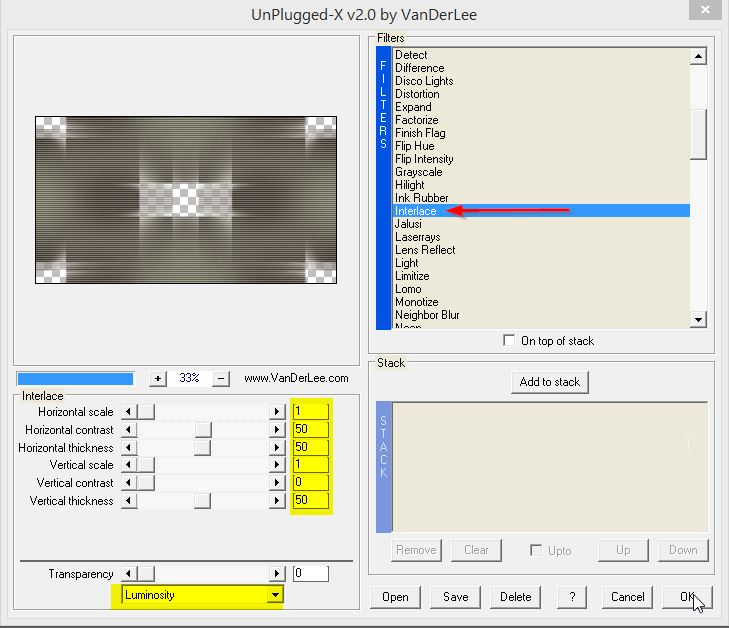Click Vertical contrast value field

click(311, 482)
